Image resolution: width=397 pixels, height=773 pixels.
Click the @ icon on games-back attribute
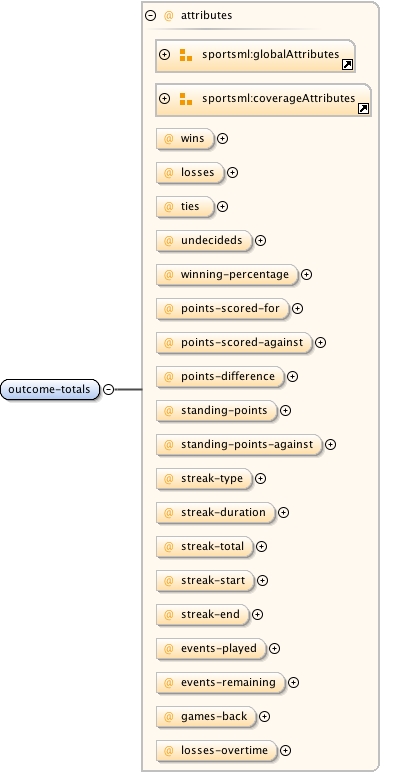[x=169, y=716]
